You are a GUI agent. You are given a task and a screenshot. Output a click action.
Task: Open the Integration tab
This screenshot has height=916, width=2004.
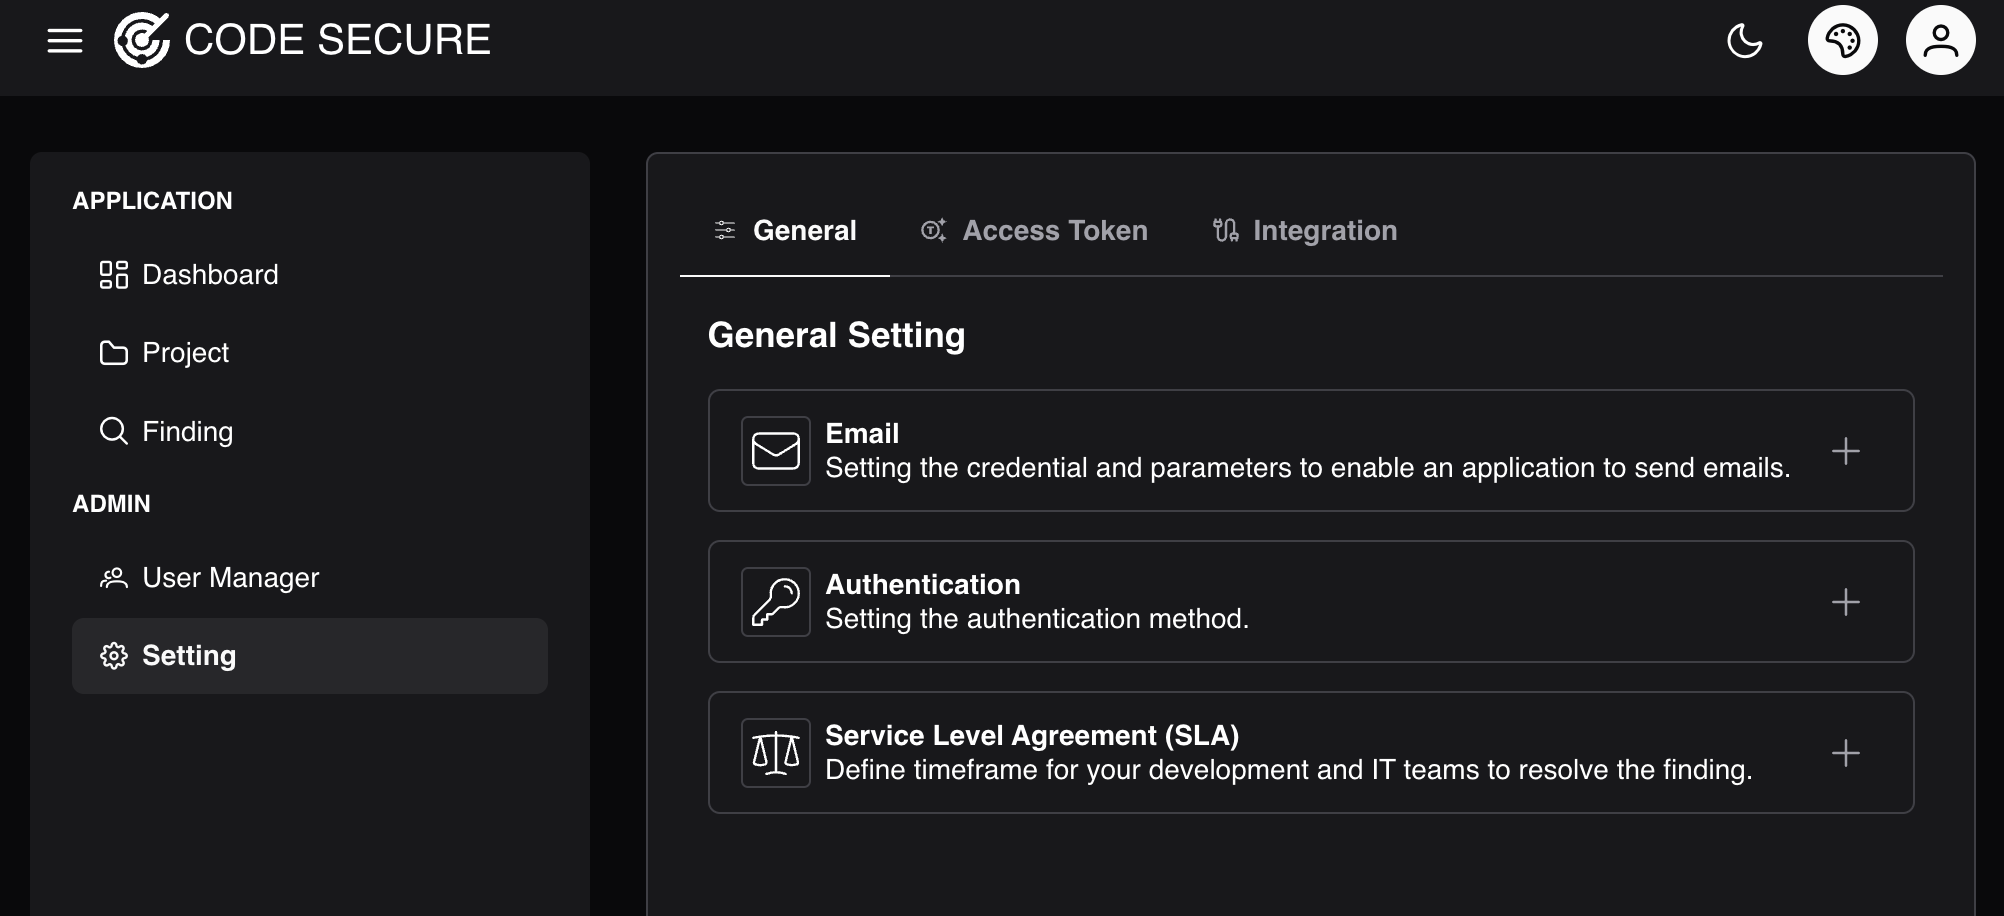(x=1304, y=231)
